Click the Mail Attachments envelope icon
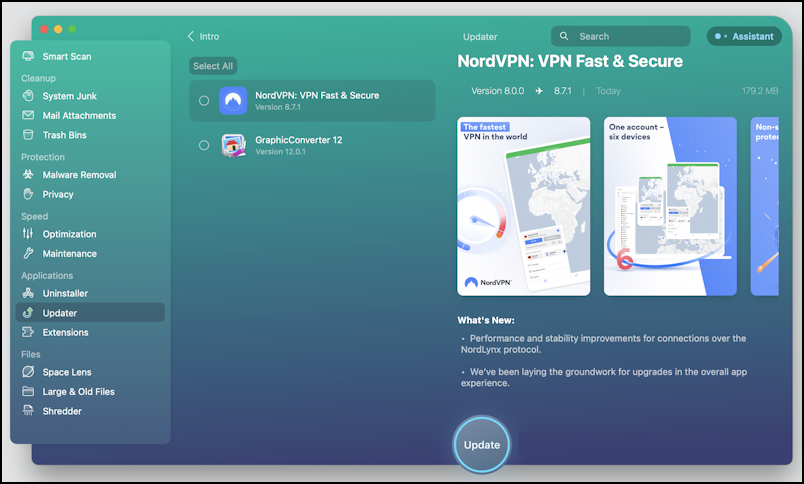Image resolution: width=804 pixels, height=484 pixels. click(28, 115)
